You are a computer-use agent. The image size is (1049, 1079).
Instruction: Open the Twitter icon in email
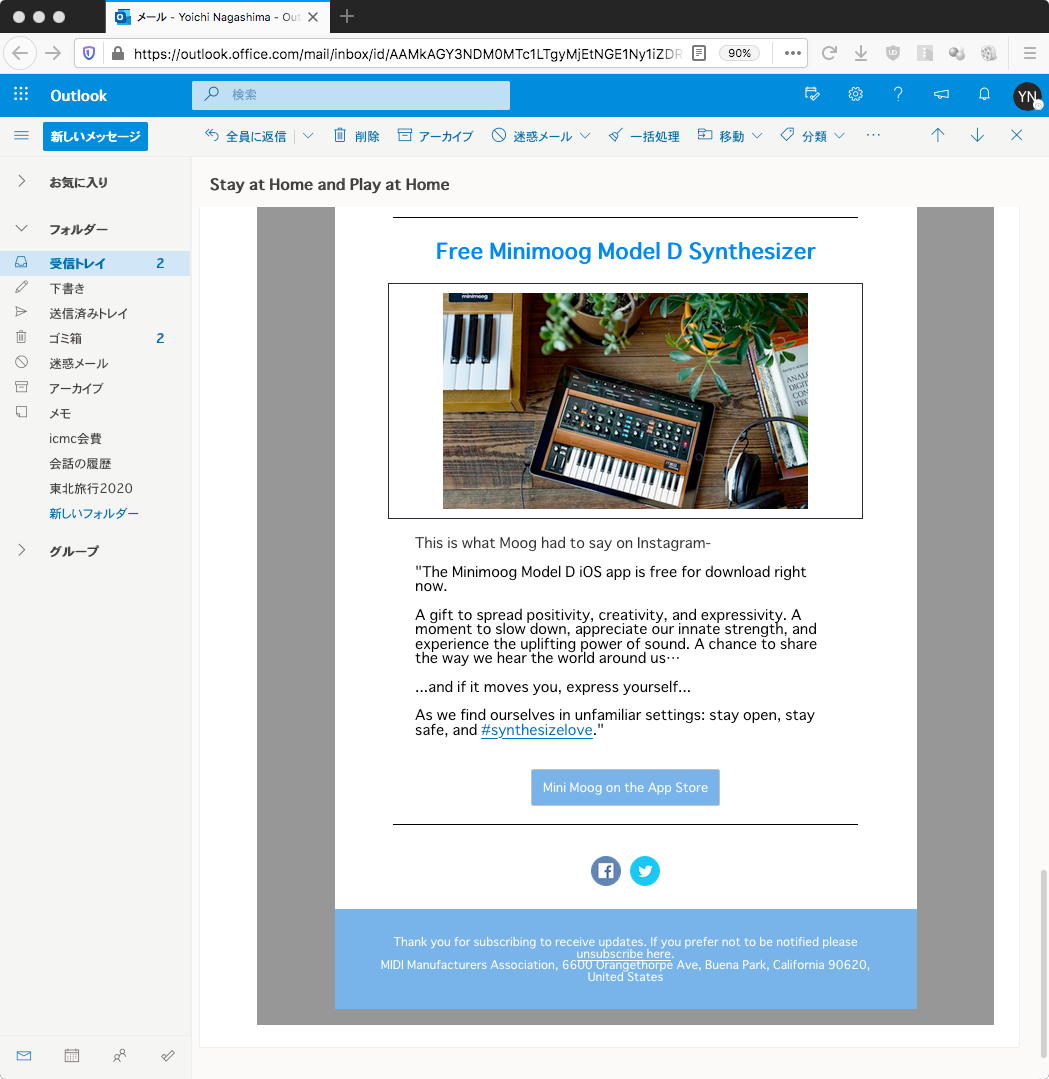[x=645, y=871]
